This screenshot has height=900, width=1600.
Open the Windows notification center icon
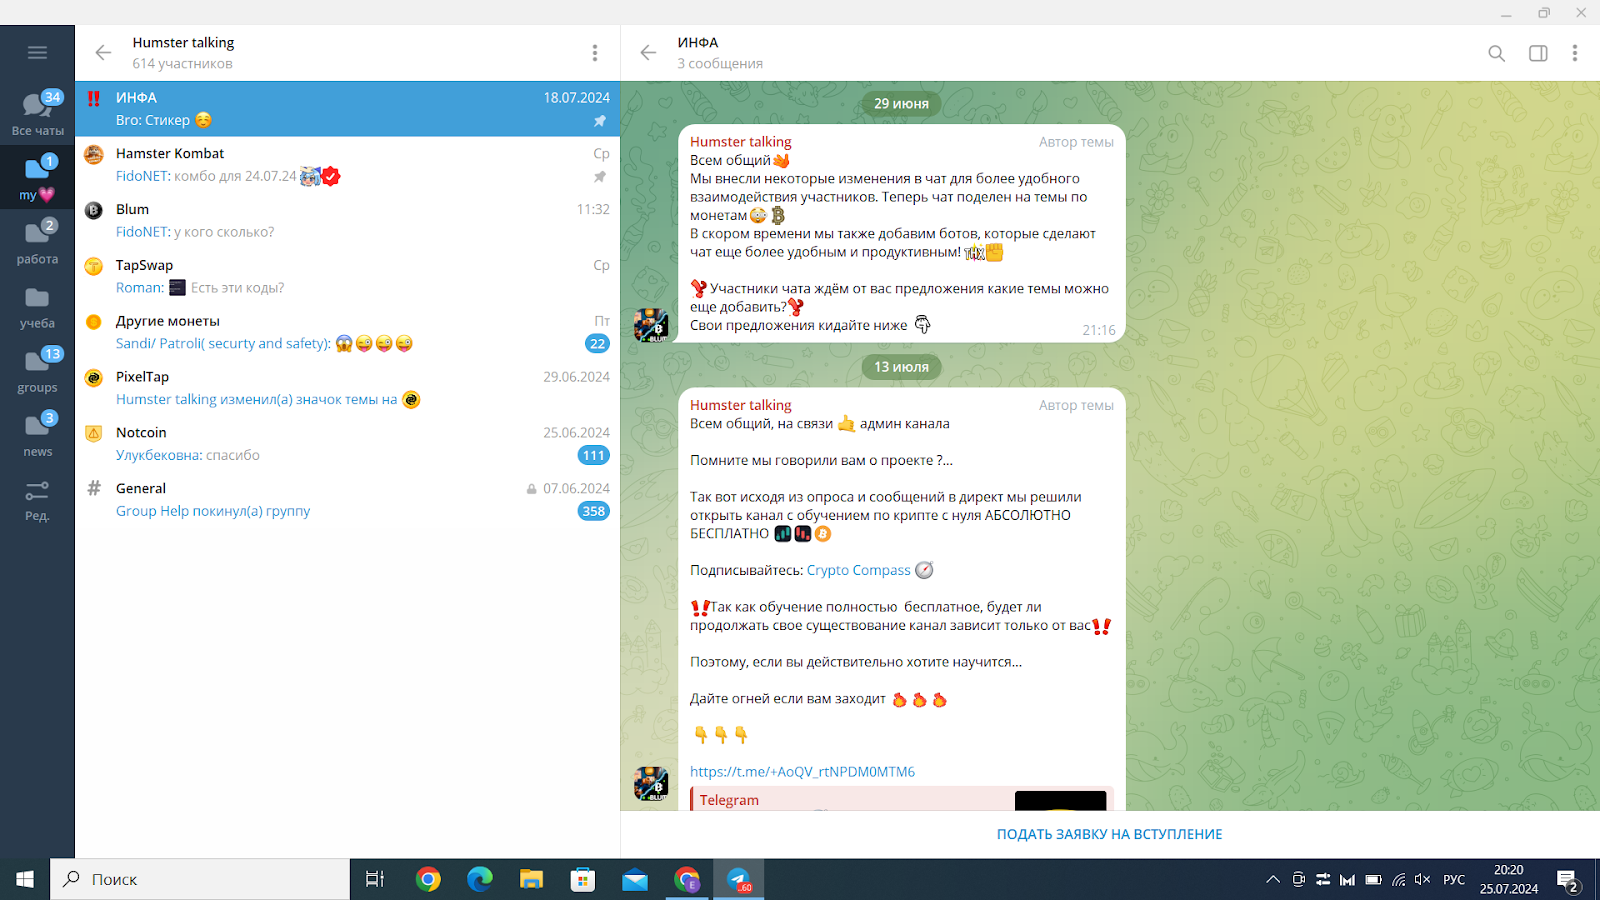click(x=1568, y=880)
